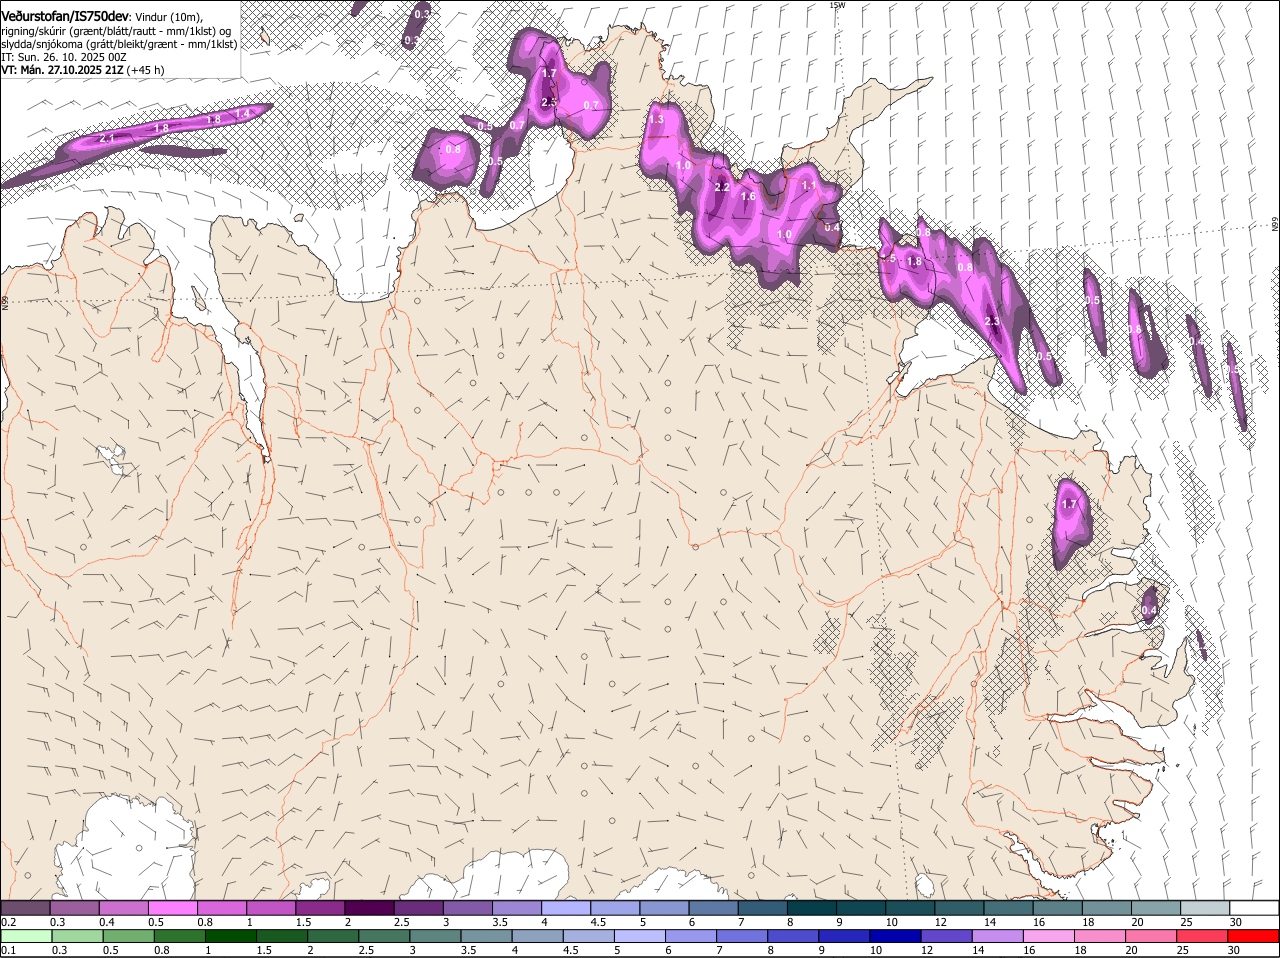Click the 'Vindur (10m)' label in header

(169, 17)
